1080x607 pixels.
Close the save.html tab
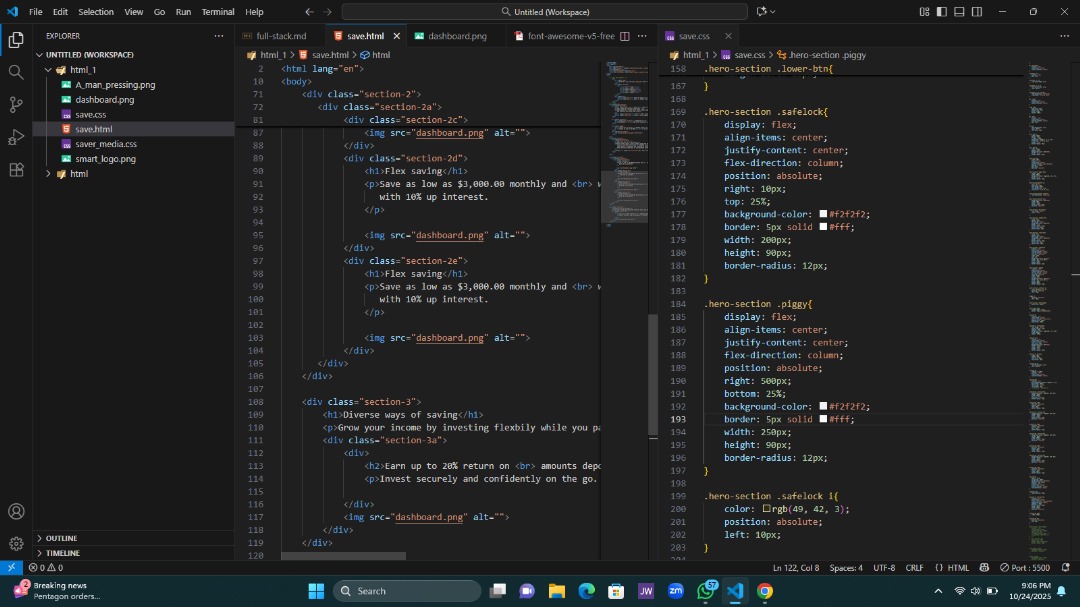(x=396, y=36)
